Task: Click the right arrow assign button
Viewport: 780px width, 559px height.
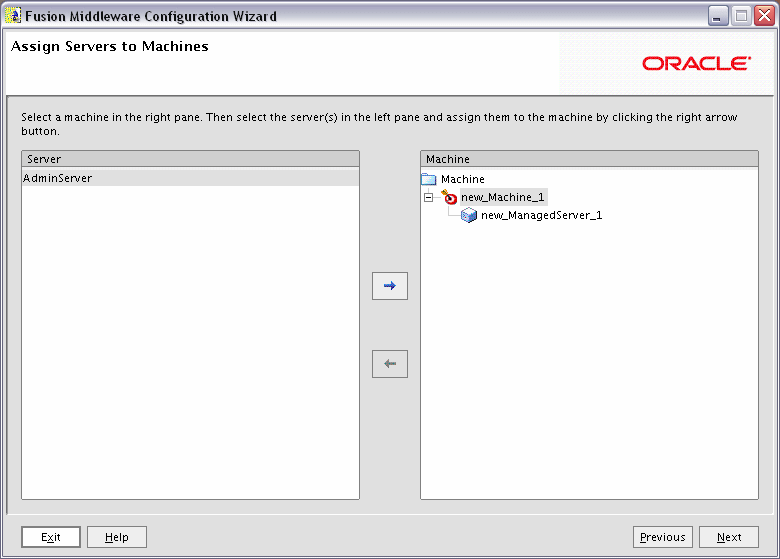Action: click(x=390, y=286)
